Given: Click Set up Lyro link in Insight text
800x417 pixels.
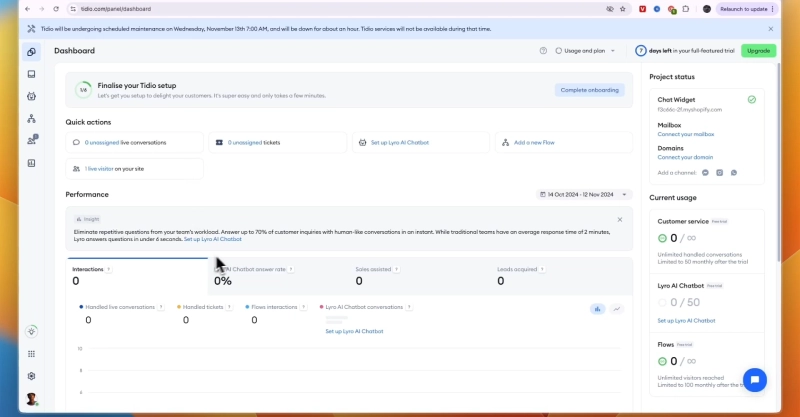Looking at the screenshot, I should [x=213, y=239].
